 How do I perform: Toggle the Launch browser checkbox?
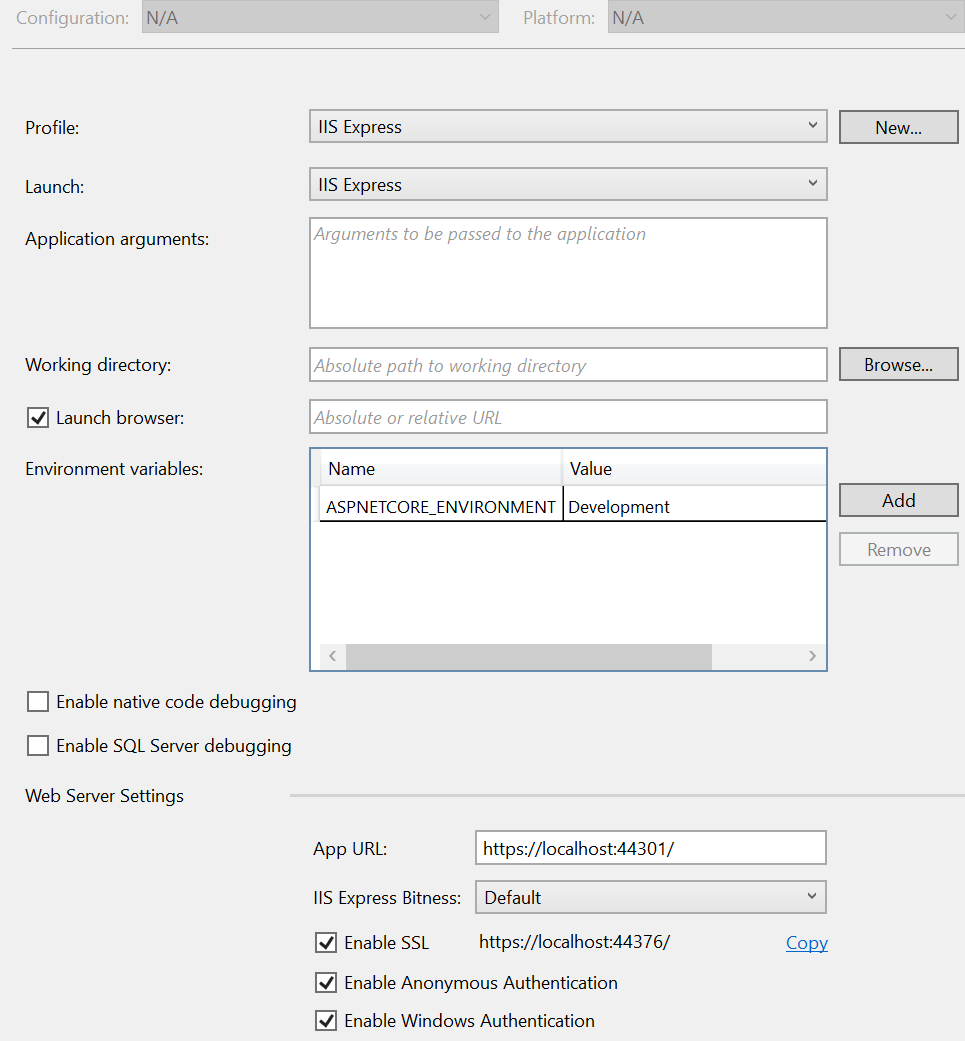pyautogui.click(x=38, y=418)
